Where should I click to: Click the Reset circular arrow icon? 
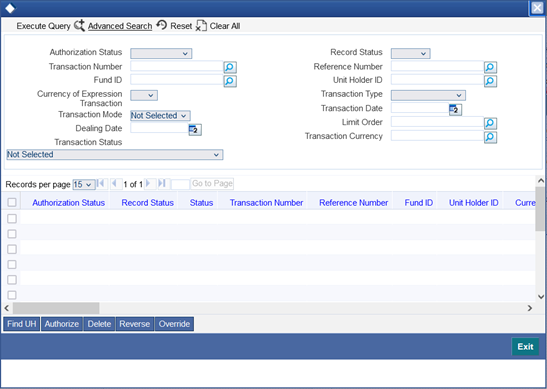click(162, 25)
